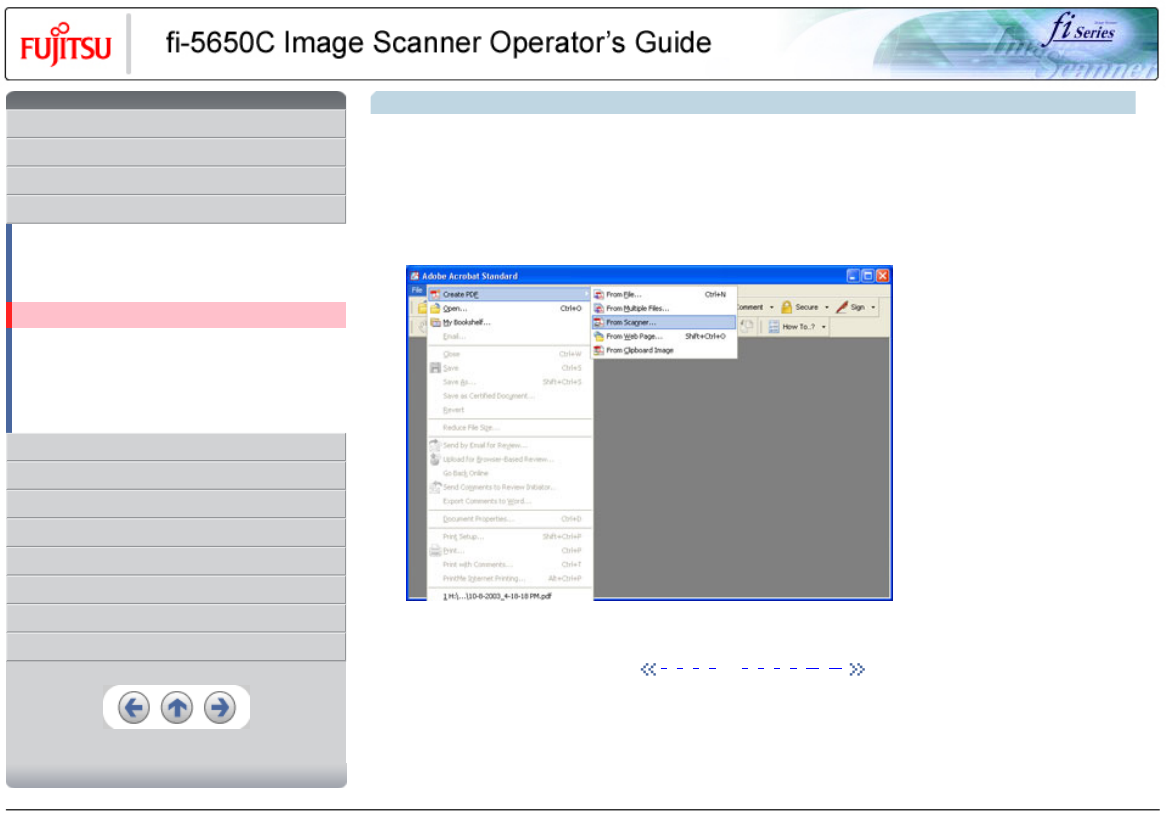This screenshot has width=1166, height=813.
Task: Select My Bookshelf... menu entry
Action: [x=509, y=322]
